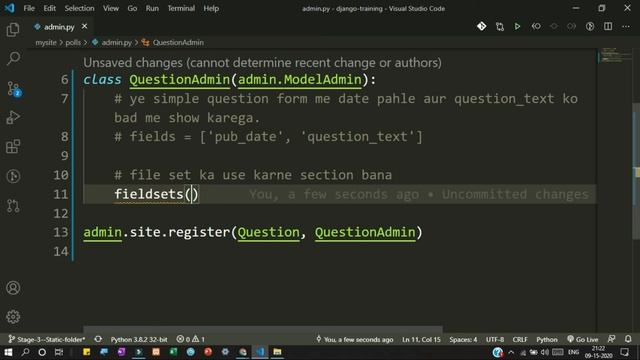Open the Explorer view in activity bar

click(13, 30)
